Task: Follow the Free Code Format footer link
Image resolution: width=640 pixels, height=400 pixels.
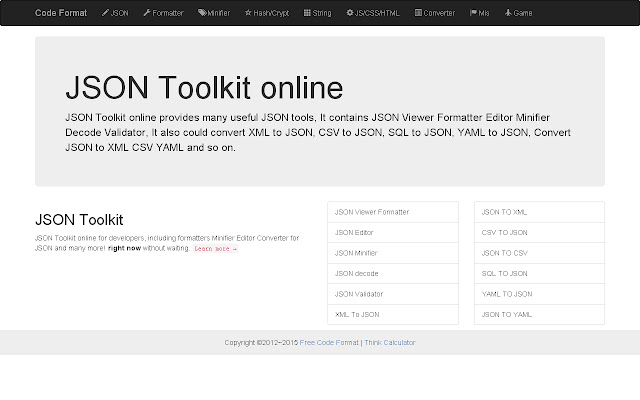Action: (x=329, y=343)
